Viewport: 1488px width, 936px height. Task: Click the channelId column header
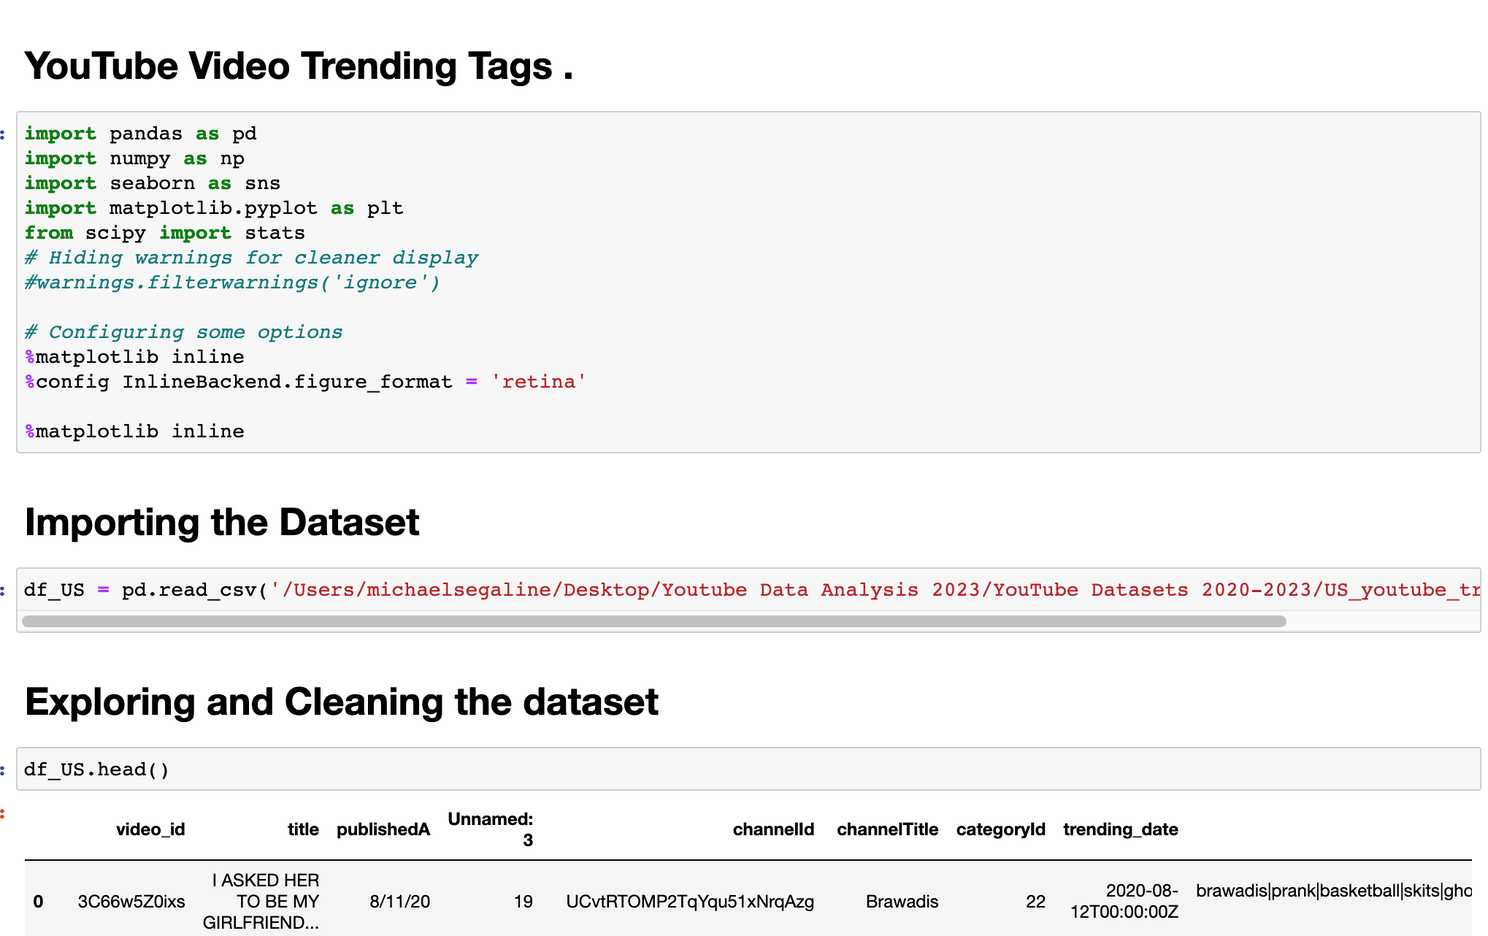click(773, 829)
